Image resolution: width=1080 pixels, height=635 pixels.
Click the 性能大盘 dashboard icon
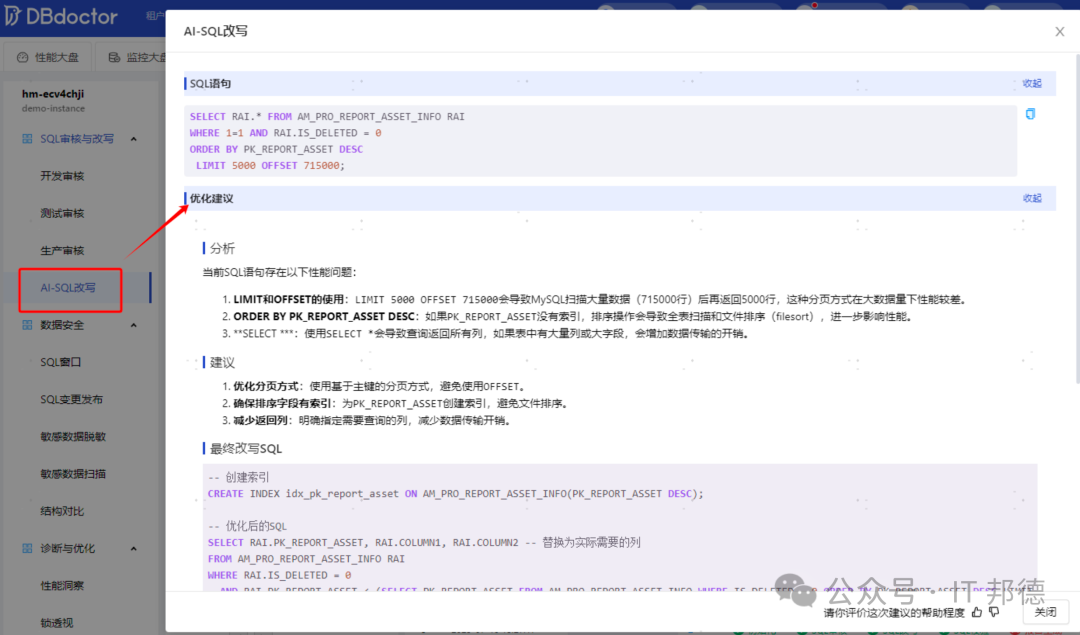tap(23, 58)
